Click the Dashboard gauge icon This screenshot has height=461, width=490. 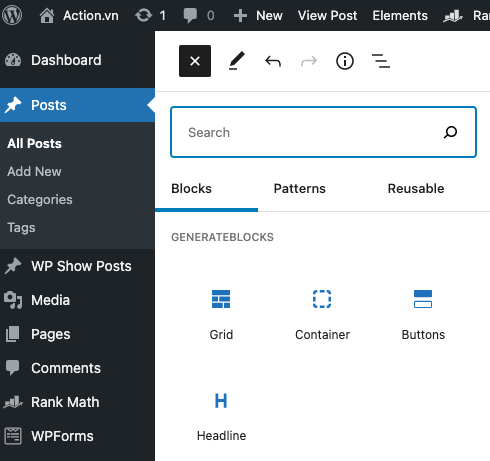13,60
